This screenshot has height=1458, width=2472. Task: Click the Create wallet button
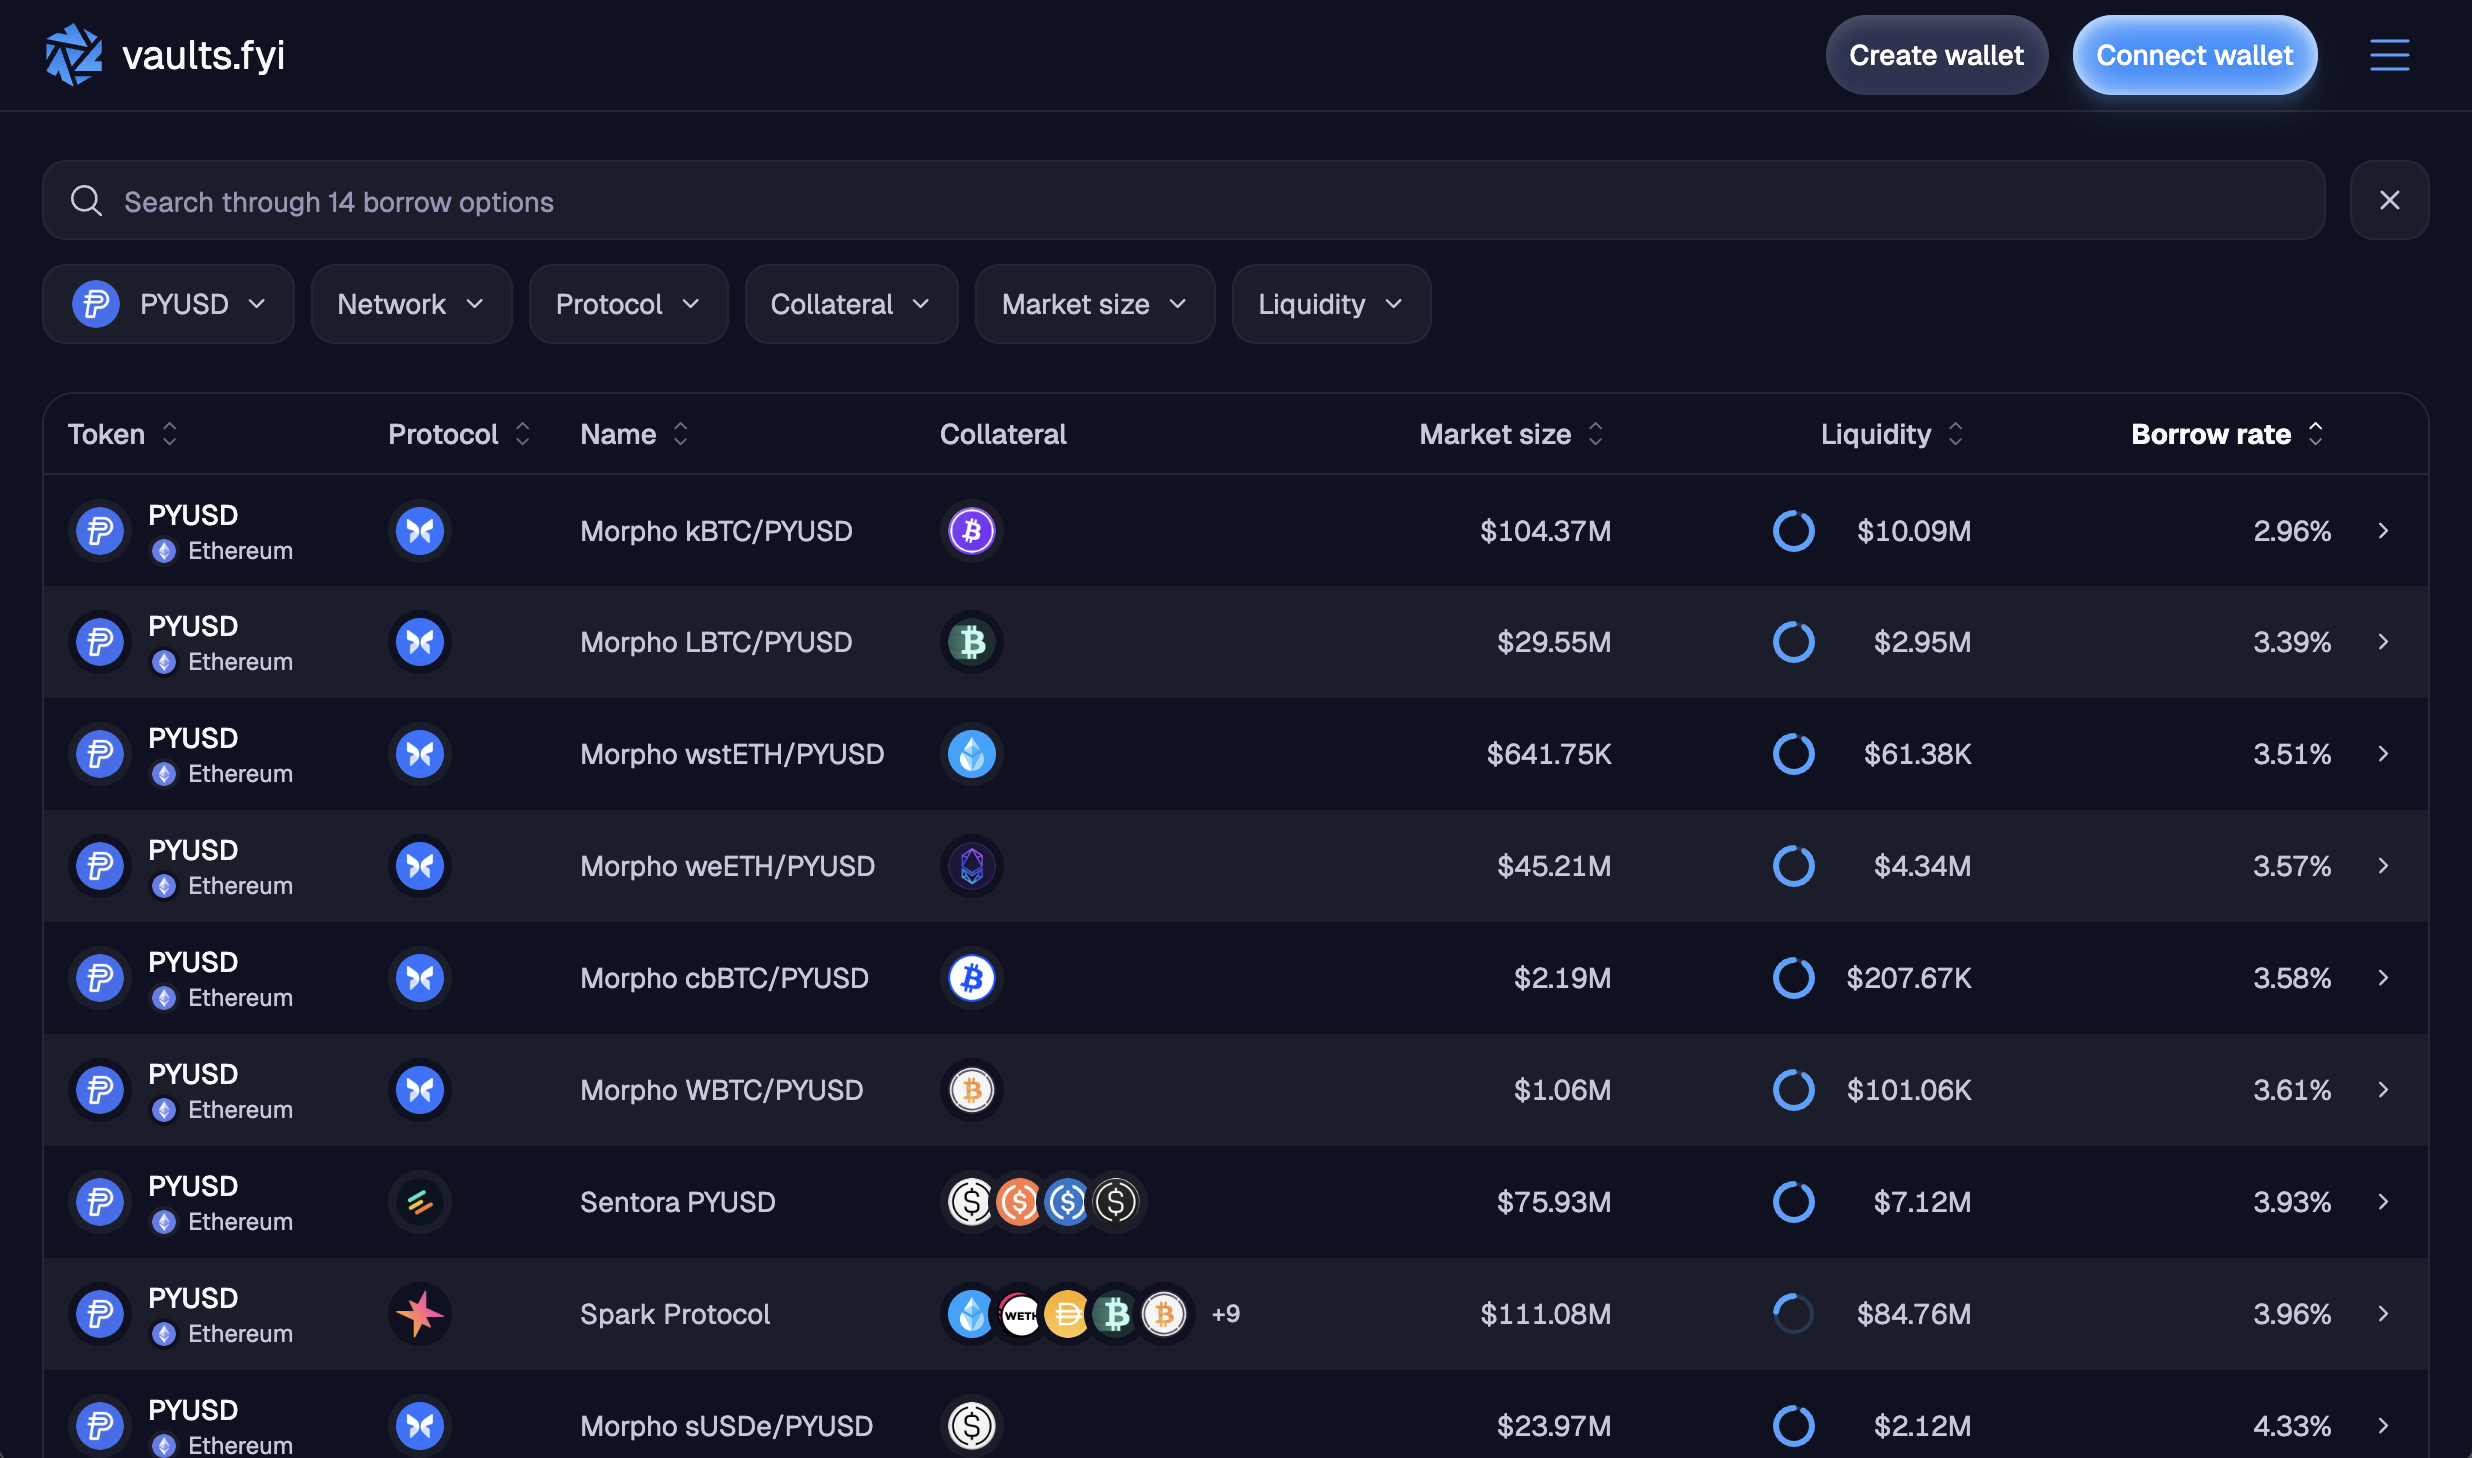tap(1936, 55)
